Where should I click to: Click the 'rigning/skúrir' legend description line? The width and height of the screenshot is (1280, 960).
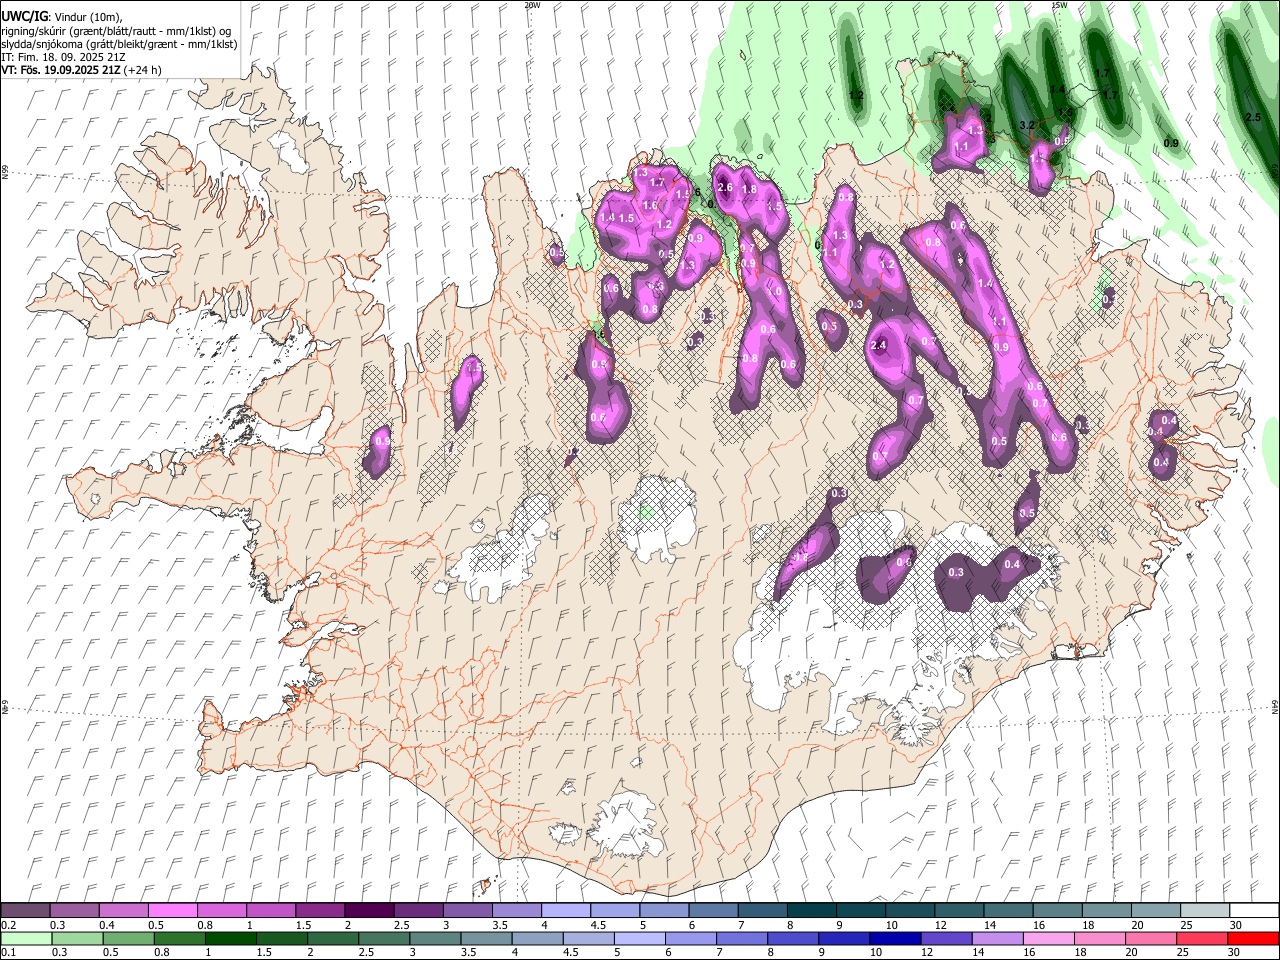(x=116, y=31)
